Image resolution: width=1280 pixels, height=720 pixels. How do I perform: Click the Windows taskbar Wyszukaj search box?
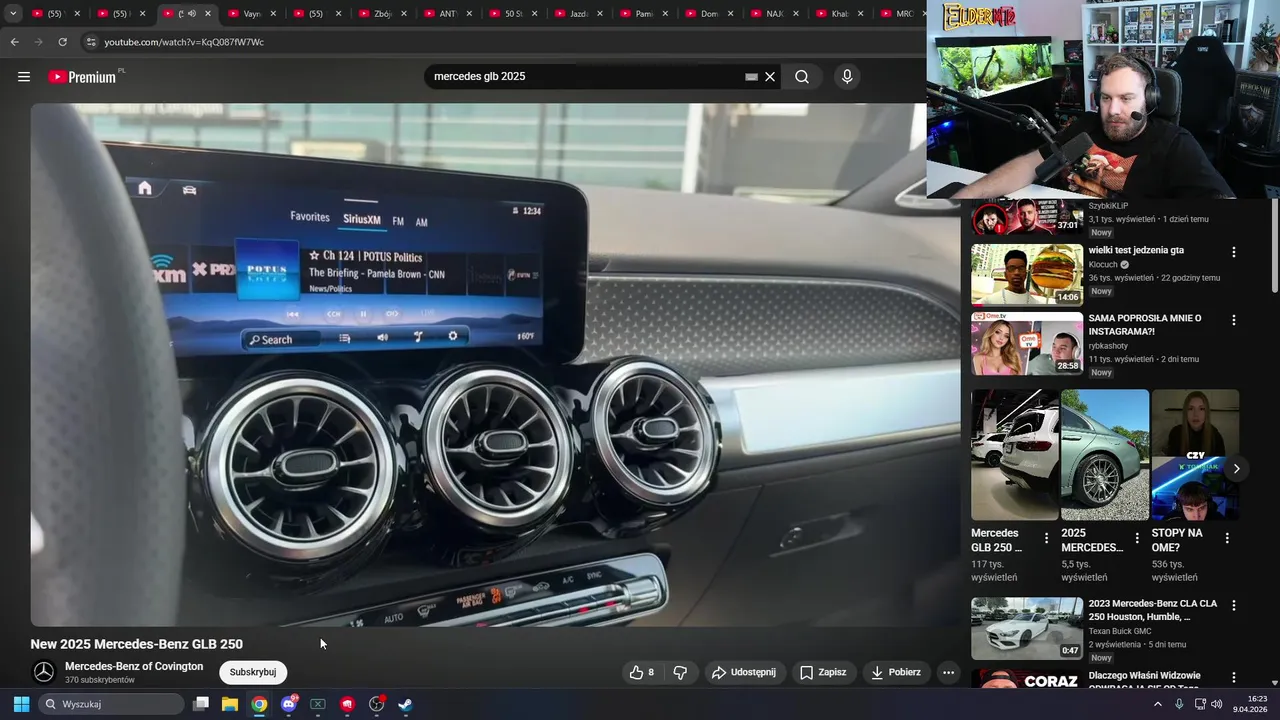tap(111, 704)
